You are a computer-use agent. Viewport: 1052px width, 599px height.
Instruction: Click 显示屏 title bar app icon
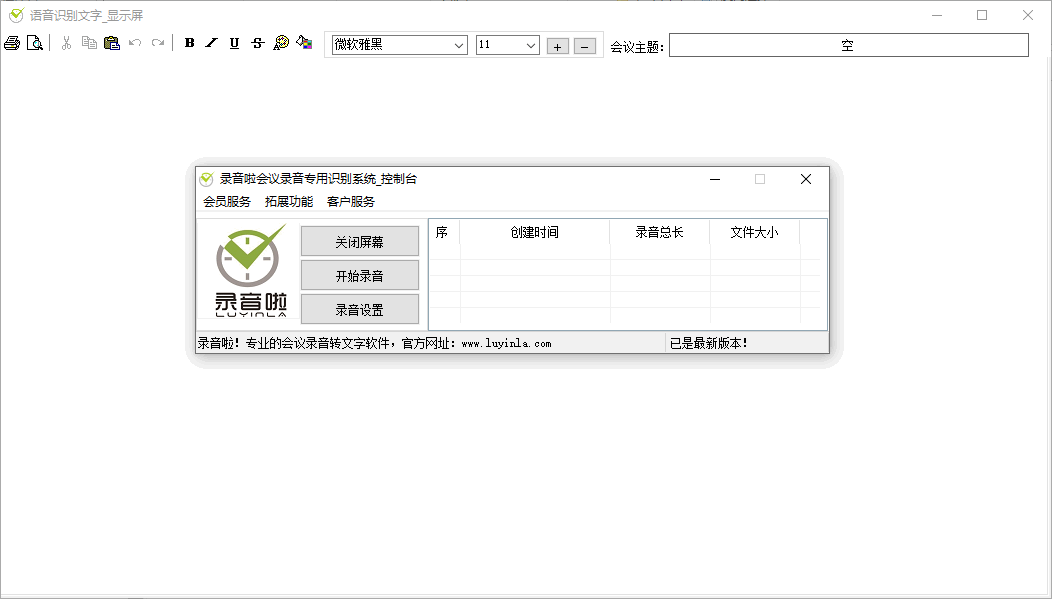coord(16,15)
